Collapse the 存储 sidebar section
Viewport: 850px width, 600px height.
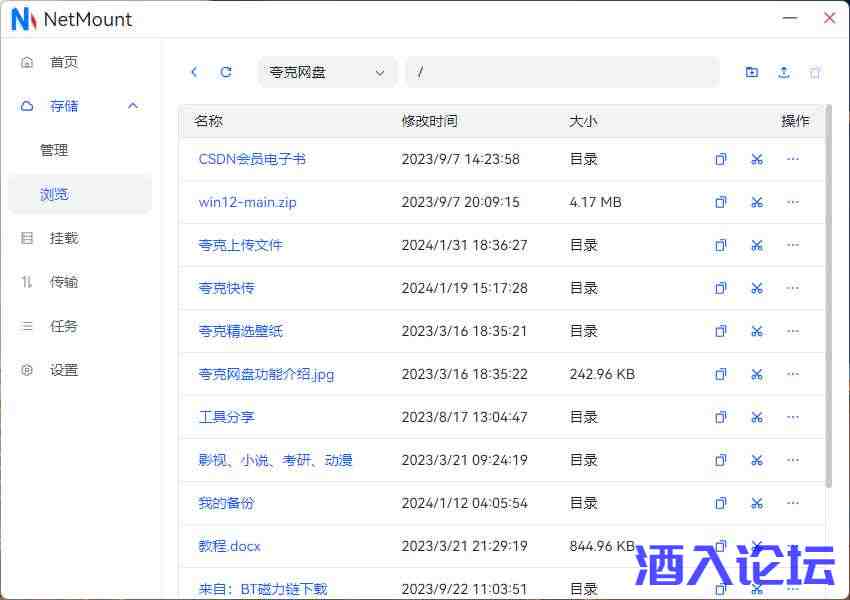point(133,106)
